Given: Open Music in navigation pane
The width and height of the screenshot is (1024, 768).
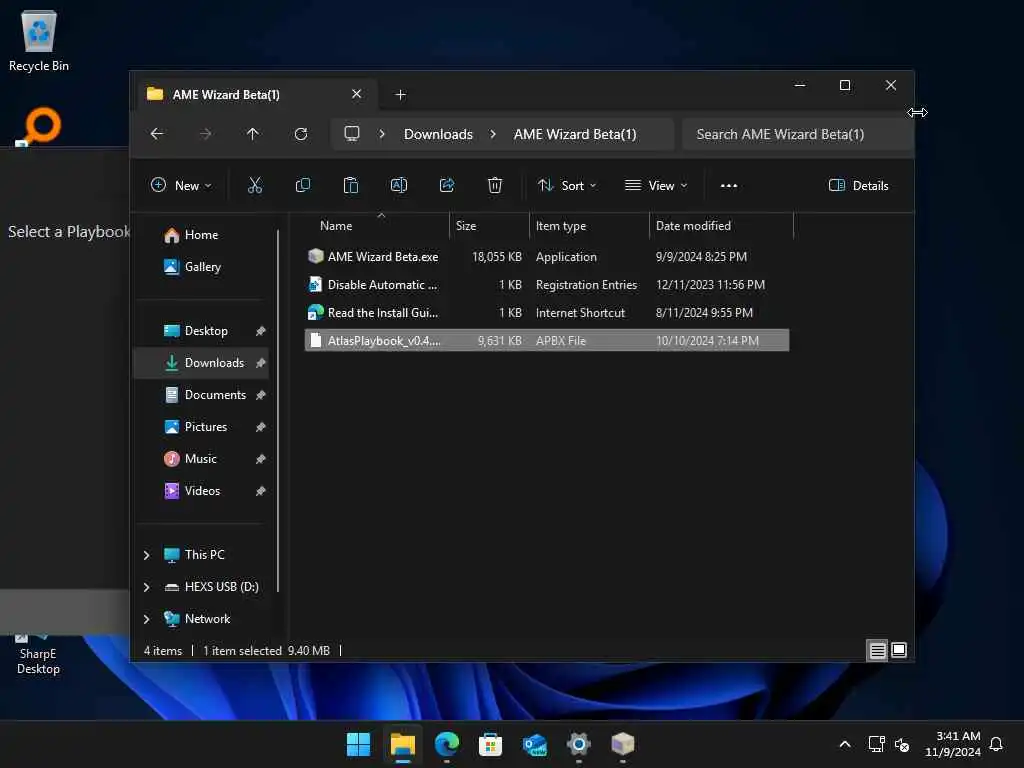Looking at the screenshot, I should point(200,458).
